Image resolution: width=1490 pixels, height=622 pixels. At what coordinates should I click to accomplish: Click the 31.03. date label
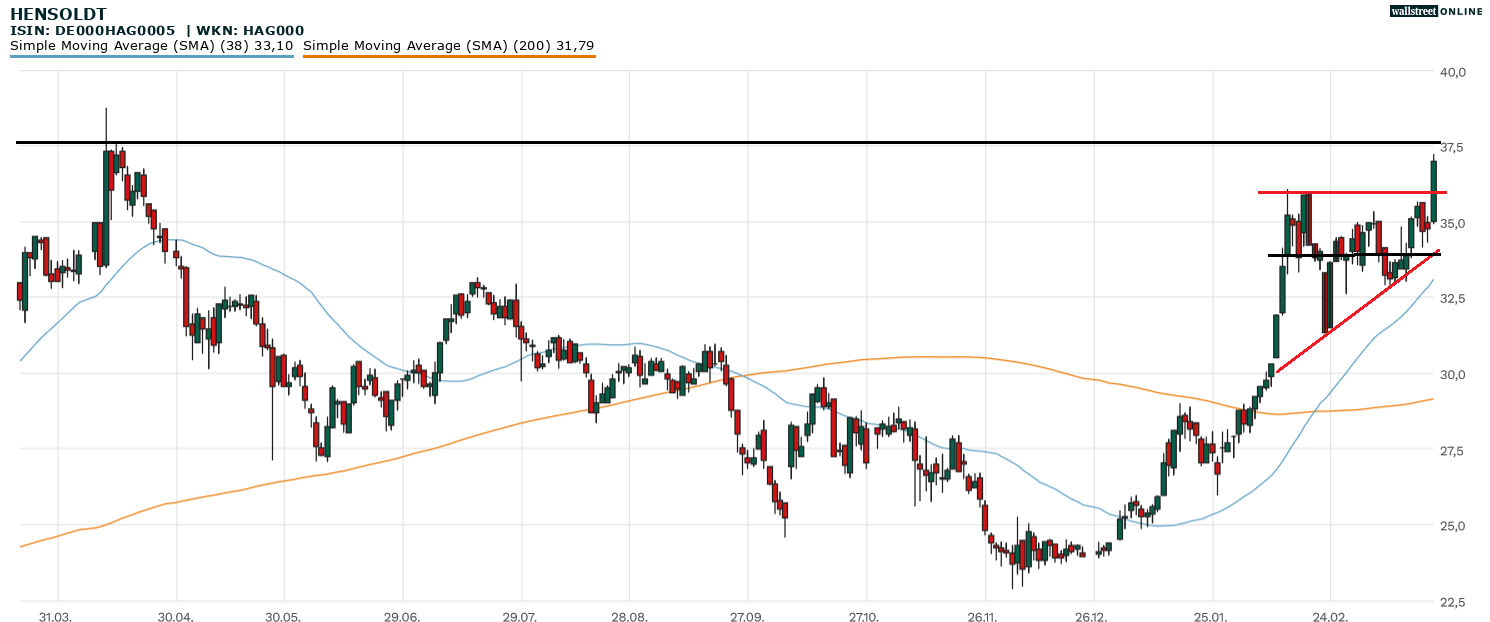coord(56,617)
